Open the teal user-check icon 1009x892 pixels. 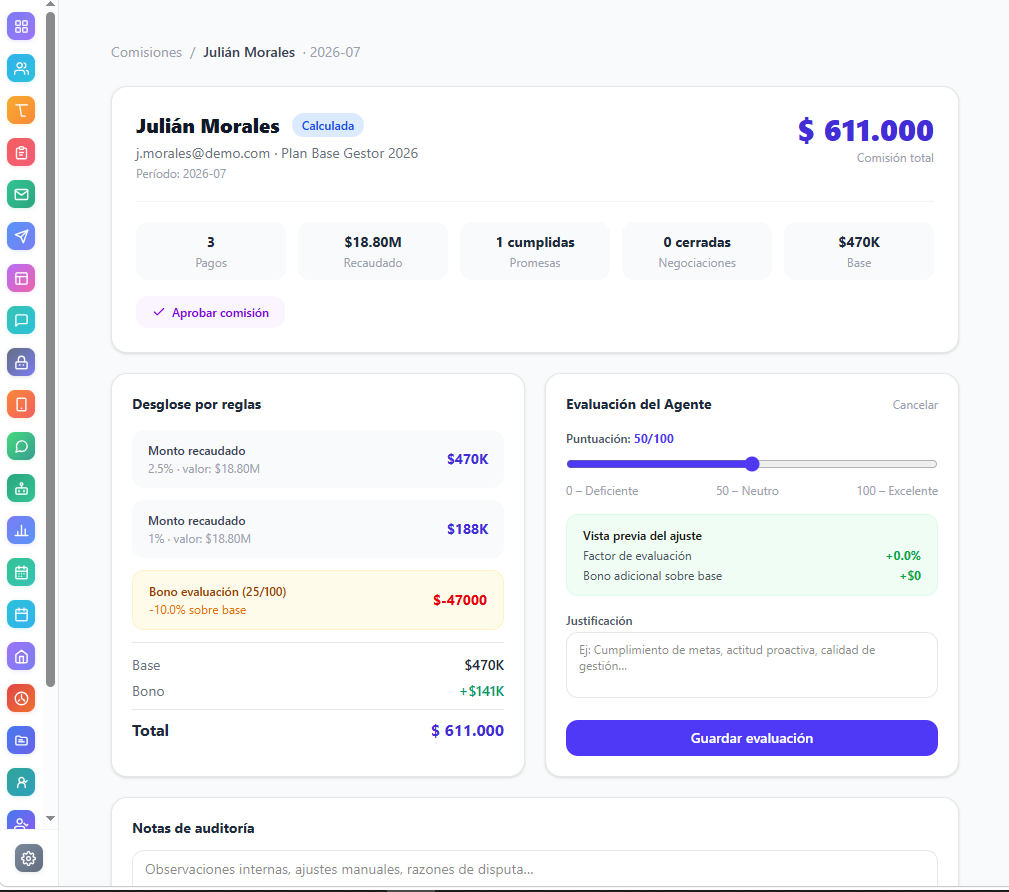21,783
